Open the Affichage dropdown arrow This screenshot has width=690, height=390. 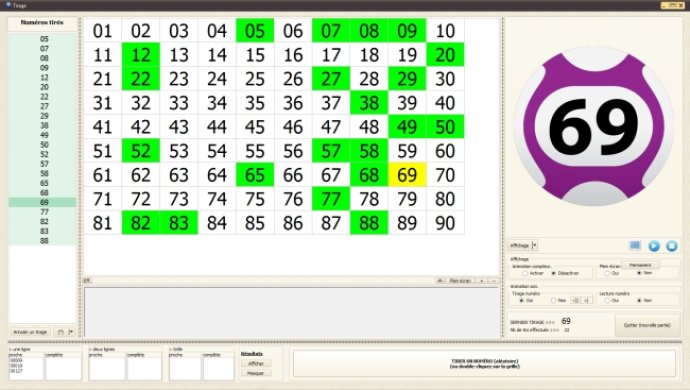point(535,245)
